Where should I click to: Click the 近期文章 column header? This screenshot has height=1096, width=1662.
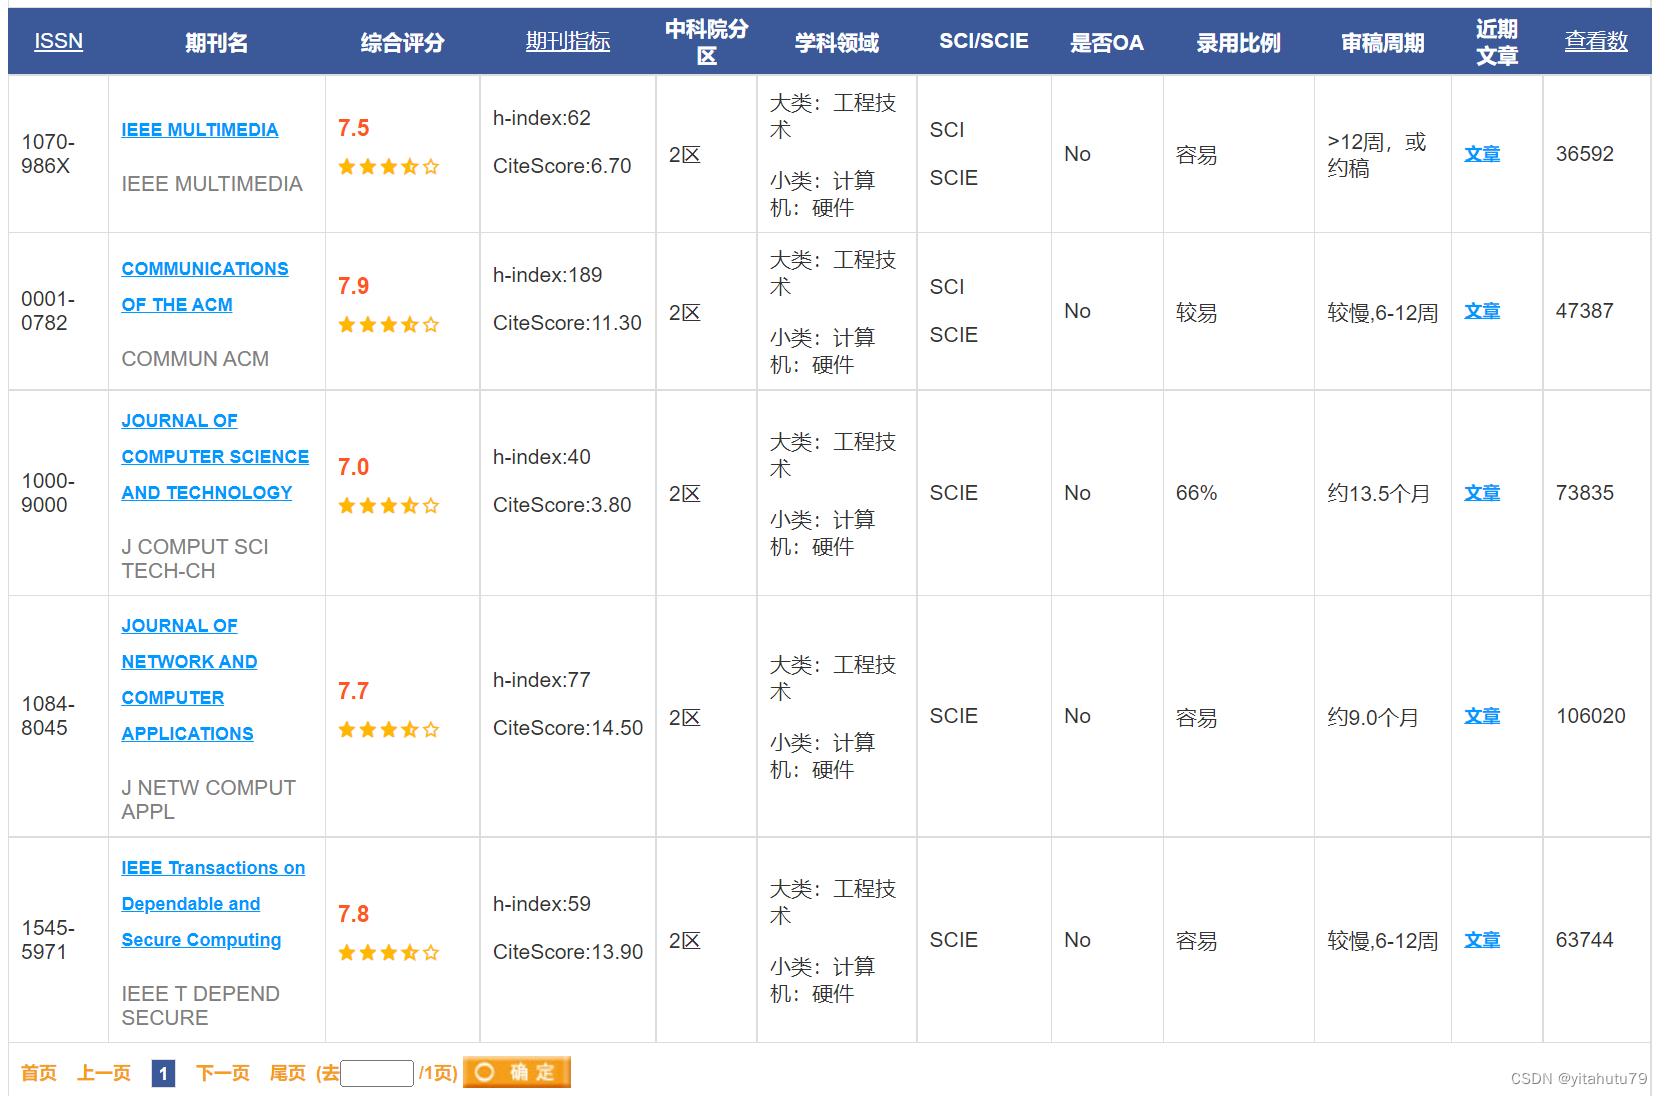1496,42
